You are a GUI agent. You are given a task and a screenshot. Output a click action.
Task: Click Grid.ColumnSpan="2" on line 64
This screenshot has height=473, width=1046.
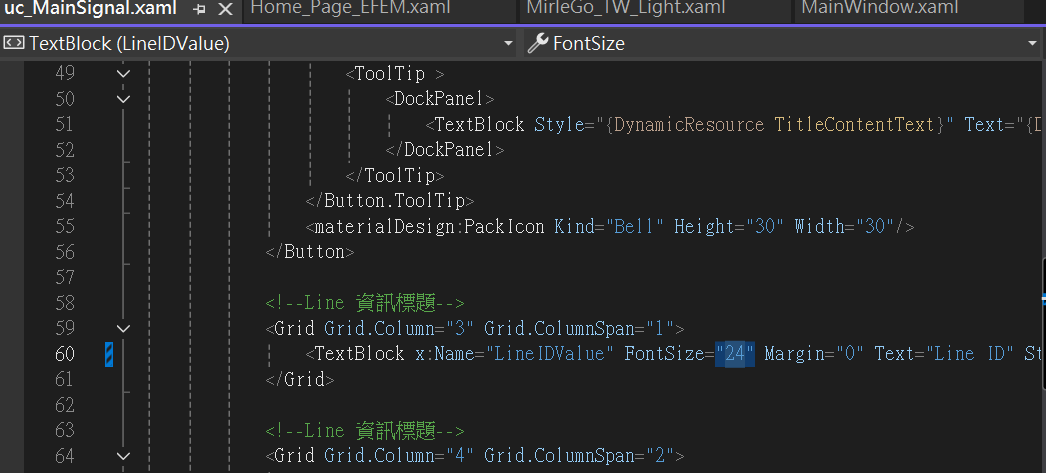click(580, 456)
